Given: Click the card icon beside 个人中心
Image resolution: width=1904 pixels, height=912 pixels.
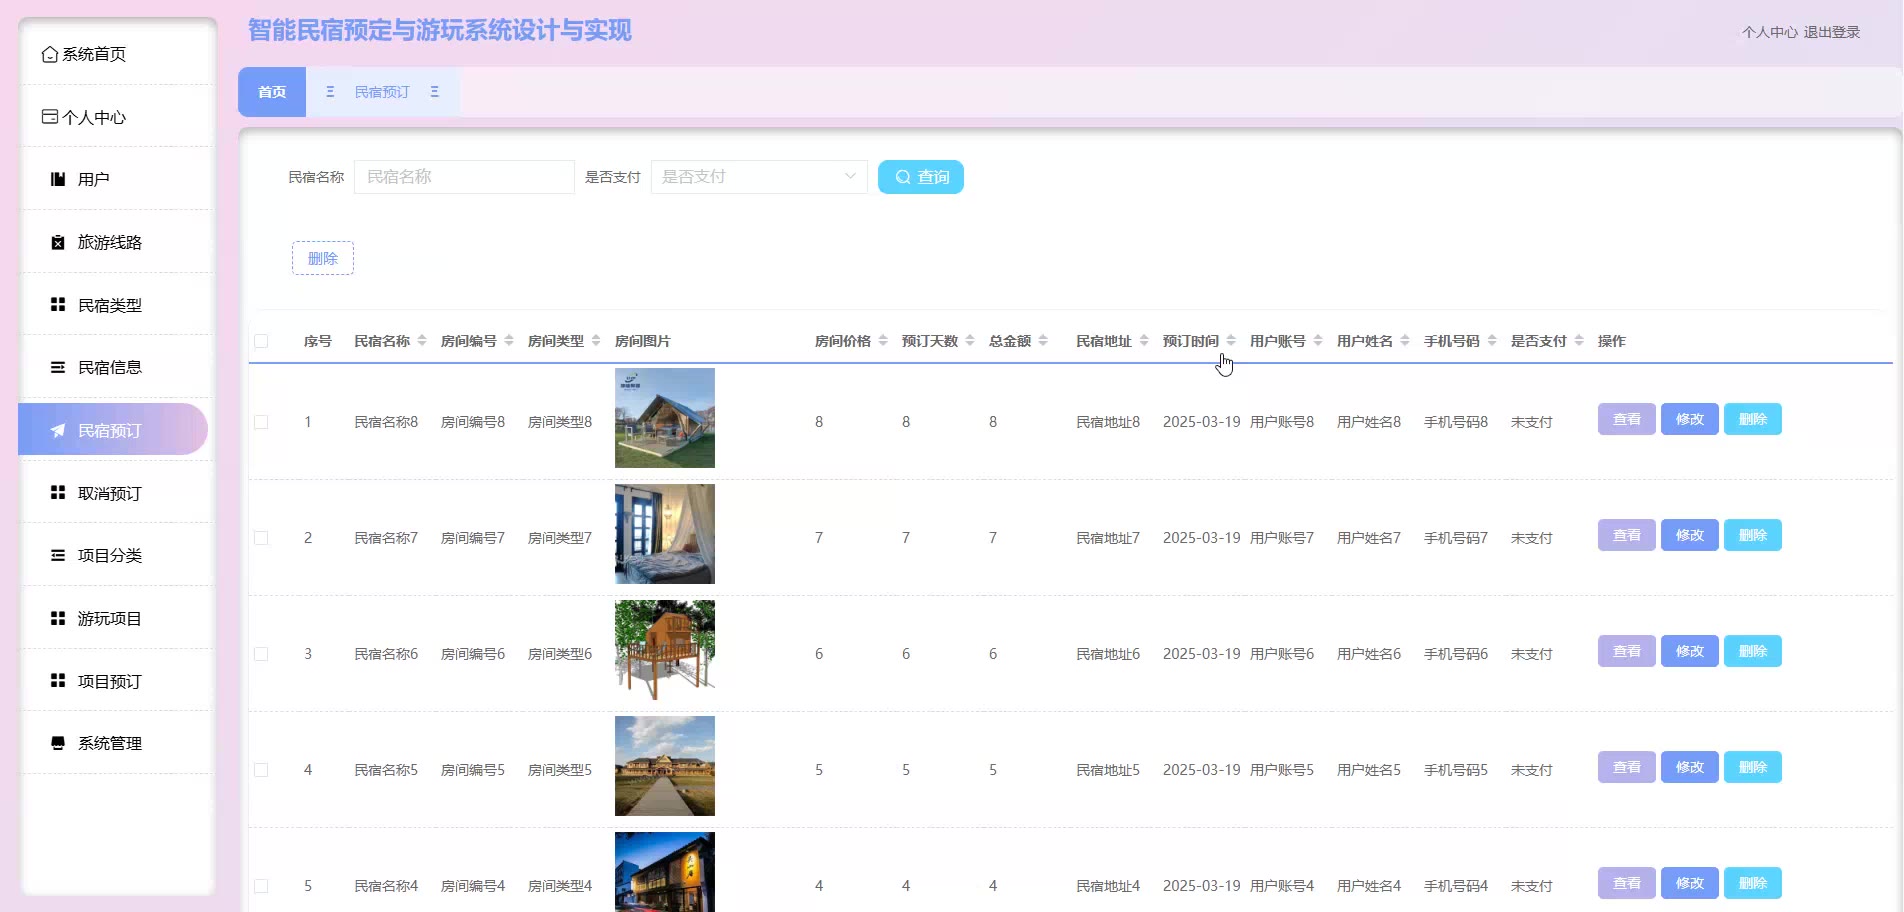Looking at the screenshot, I should click(x=49, y=117).
